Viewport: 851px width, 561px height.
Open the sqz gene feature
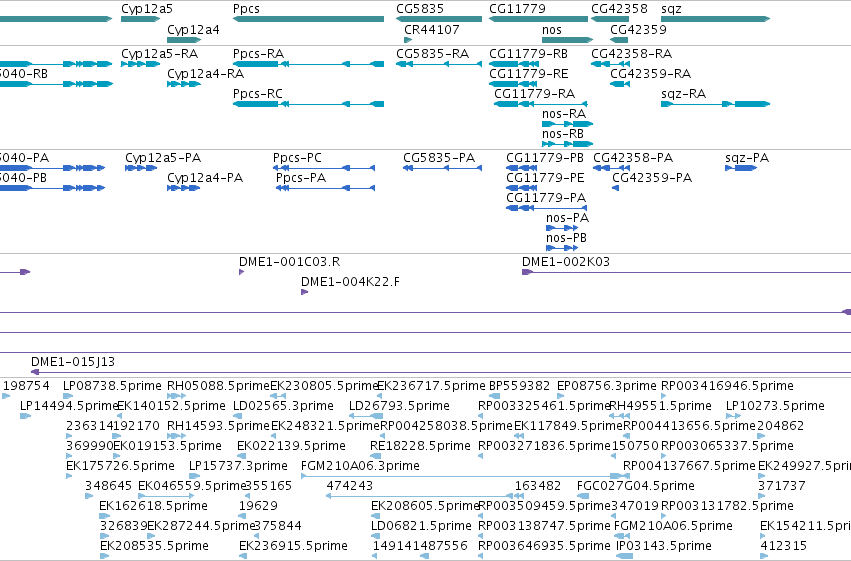click(715, 19)
